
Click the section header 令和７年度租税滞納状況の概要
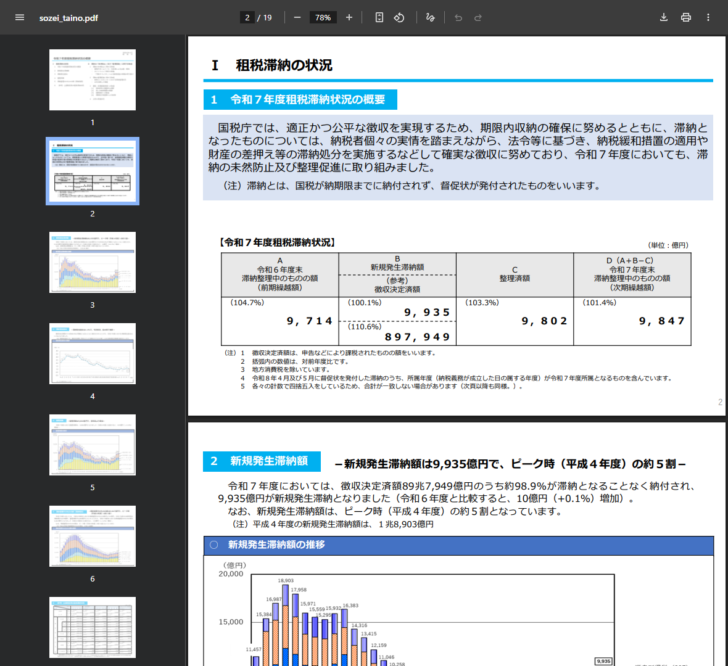point(300,99)
